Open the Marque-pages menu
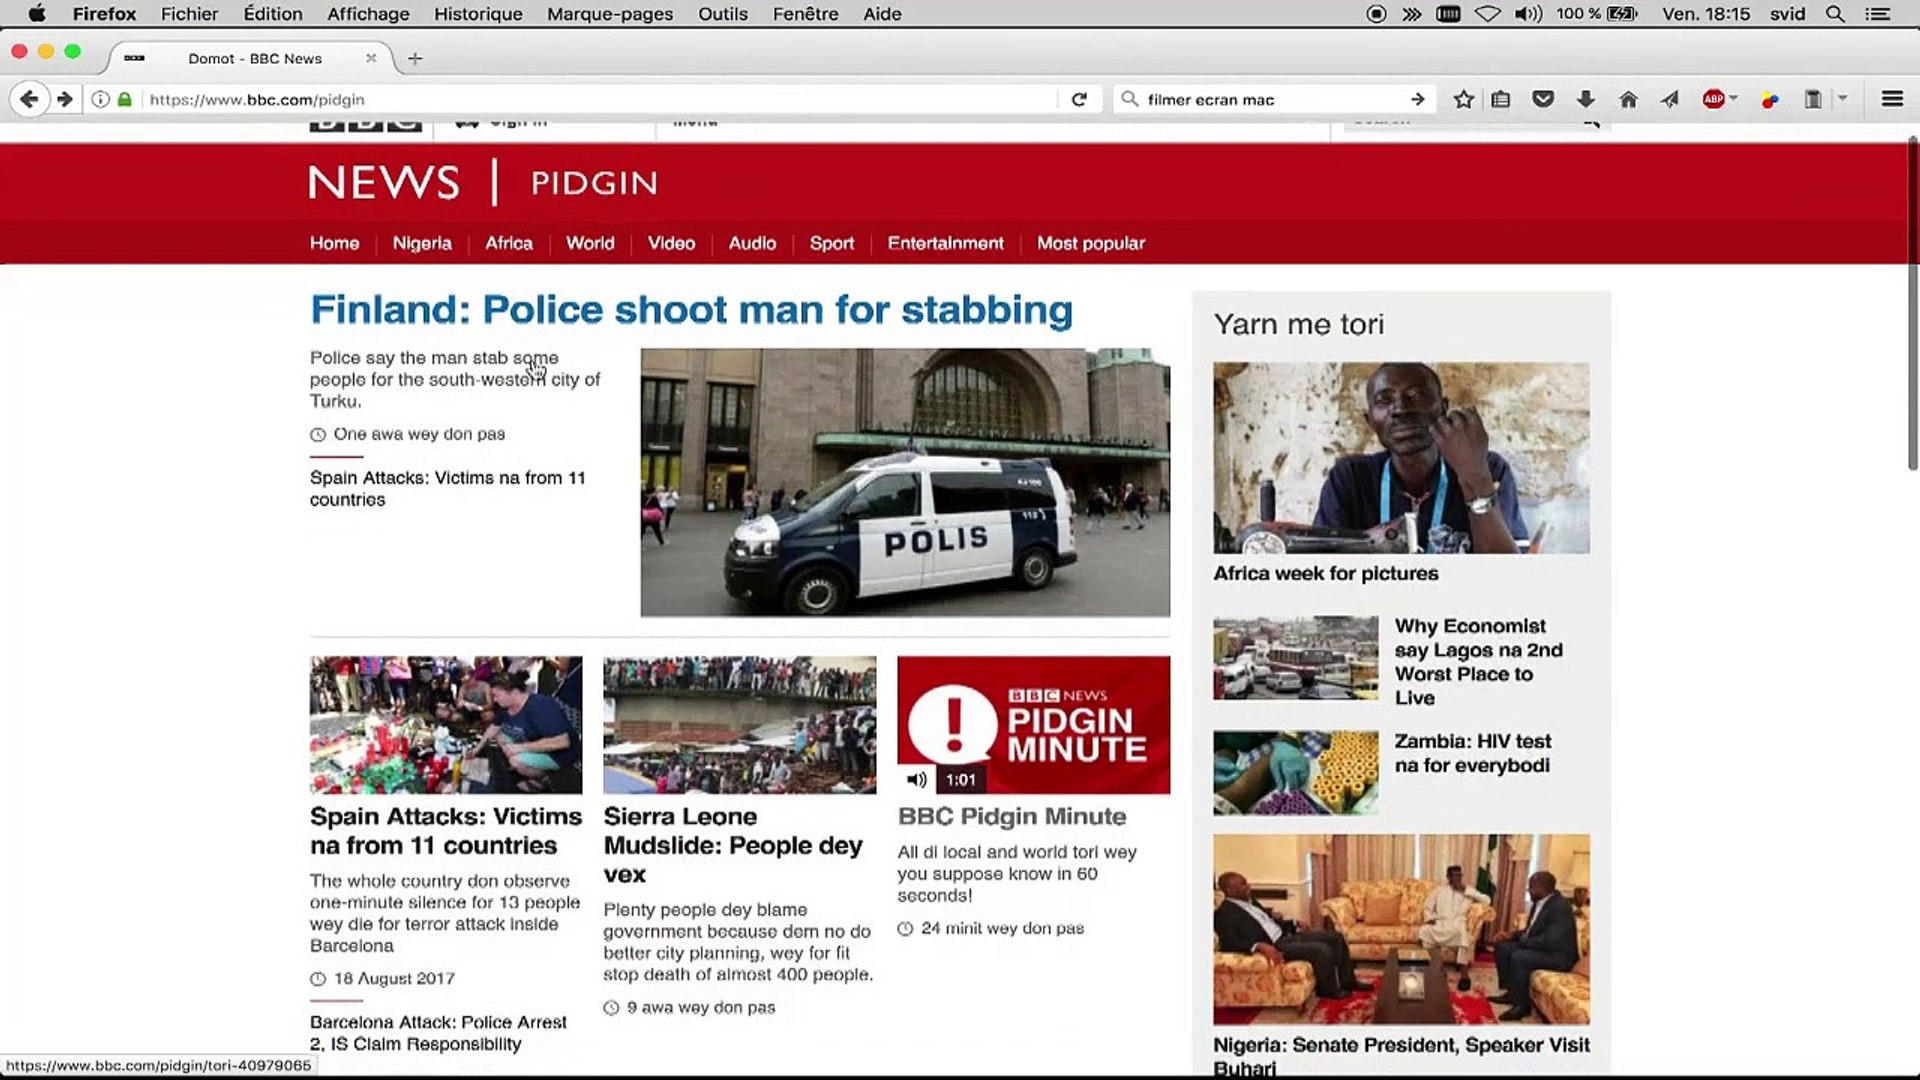Screen dimensions: 1920x1080 pos(609,14)
